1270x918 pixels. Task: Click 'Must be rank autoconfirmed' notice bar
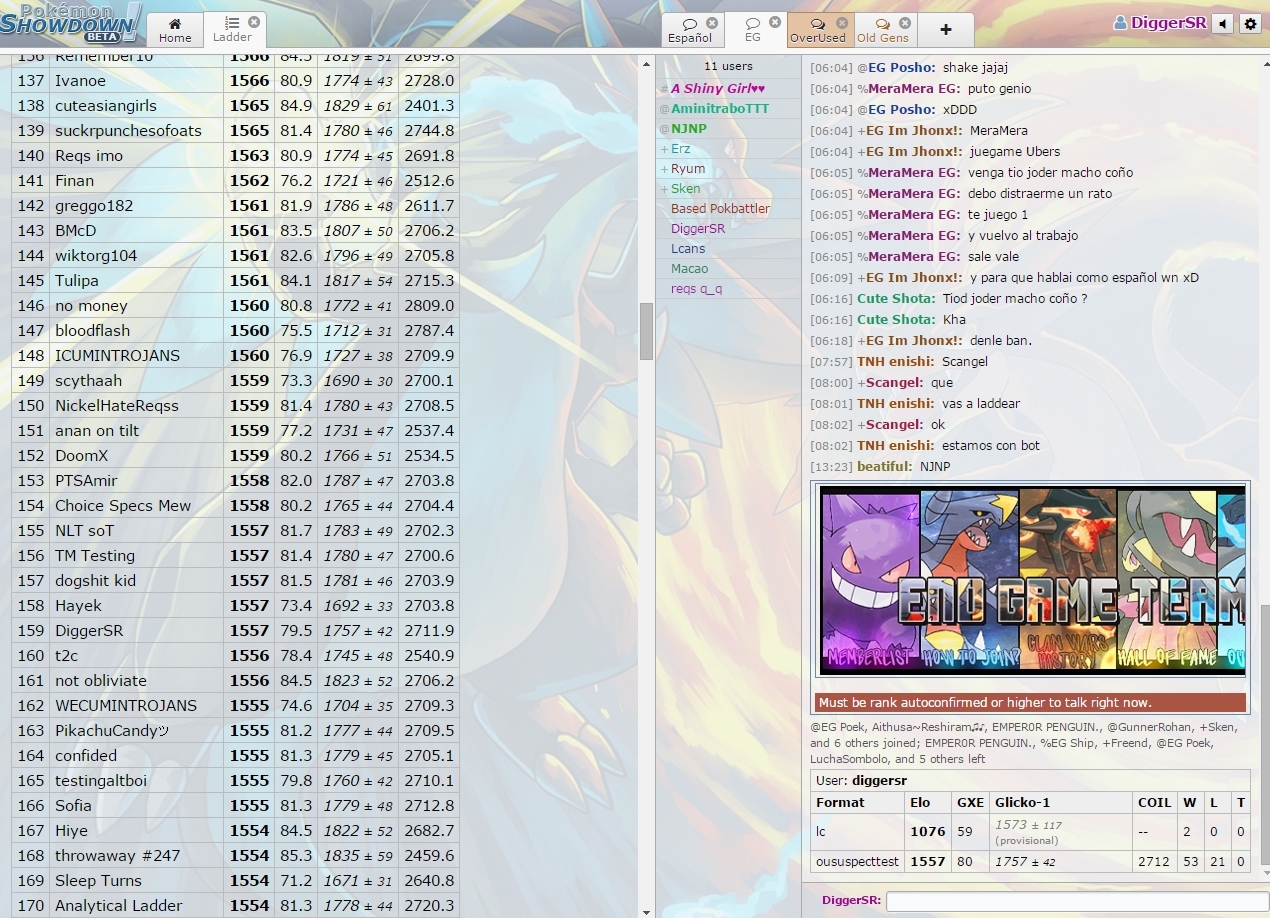[x=1030, y=702]
